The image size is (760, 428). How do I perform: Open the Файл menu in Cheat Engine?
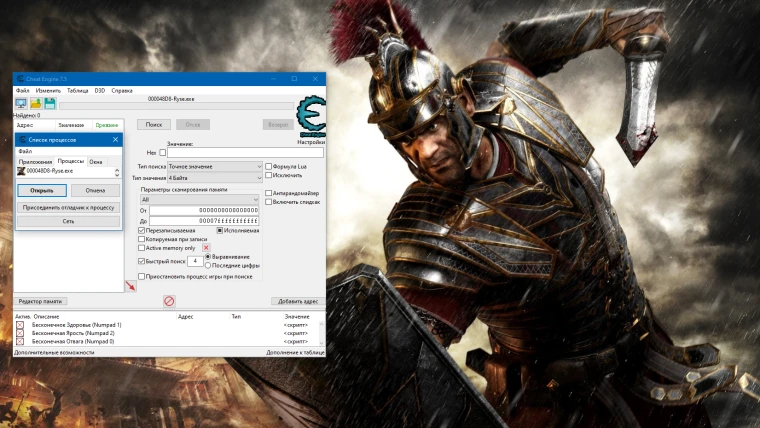click(22, 91)
